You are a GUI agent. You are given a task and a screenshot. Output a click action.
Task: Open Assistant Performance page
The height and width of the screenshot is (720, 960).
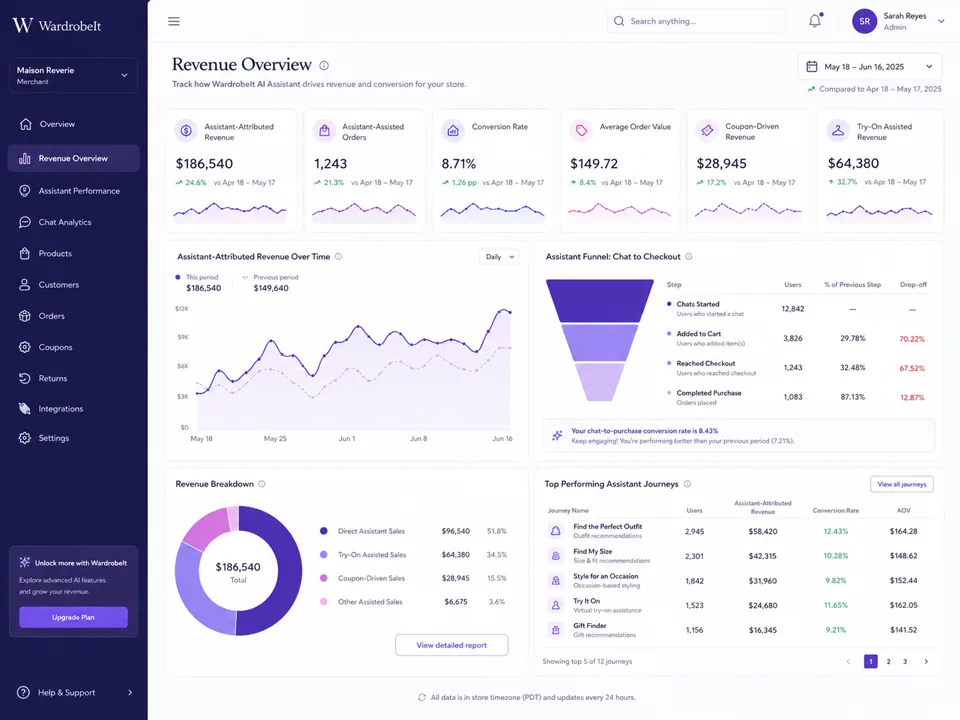73,191
